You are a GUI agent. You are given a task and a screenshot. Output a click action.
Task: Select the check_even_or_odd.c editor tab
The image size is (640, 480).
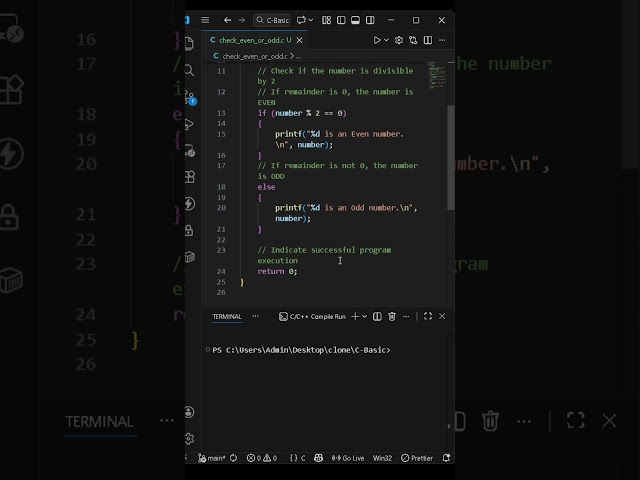tap(256, 40)
